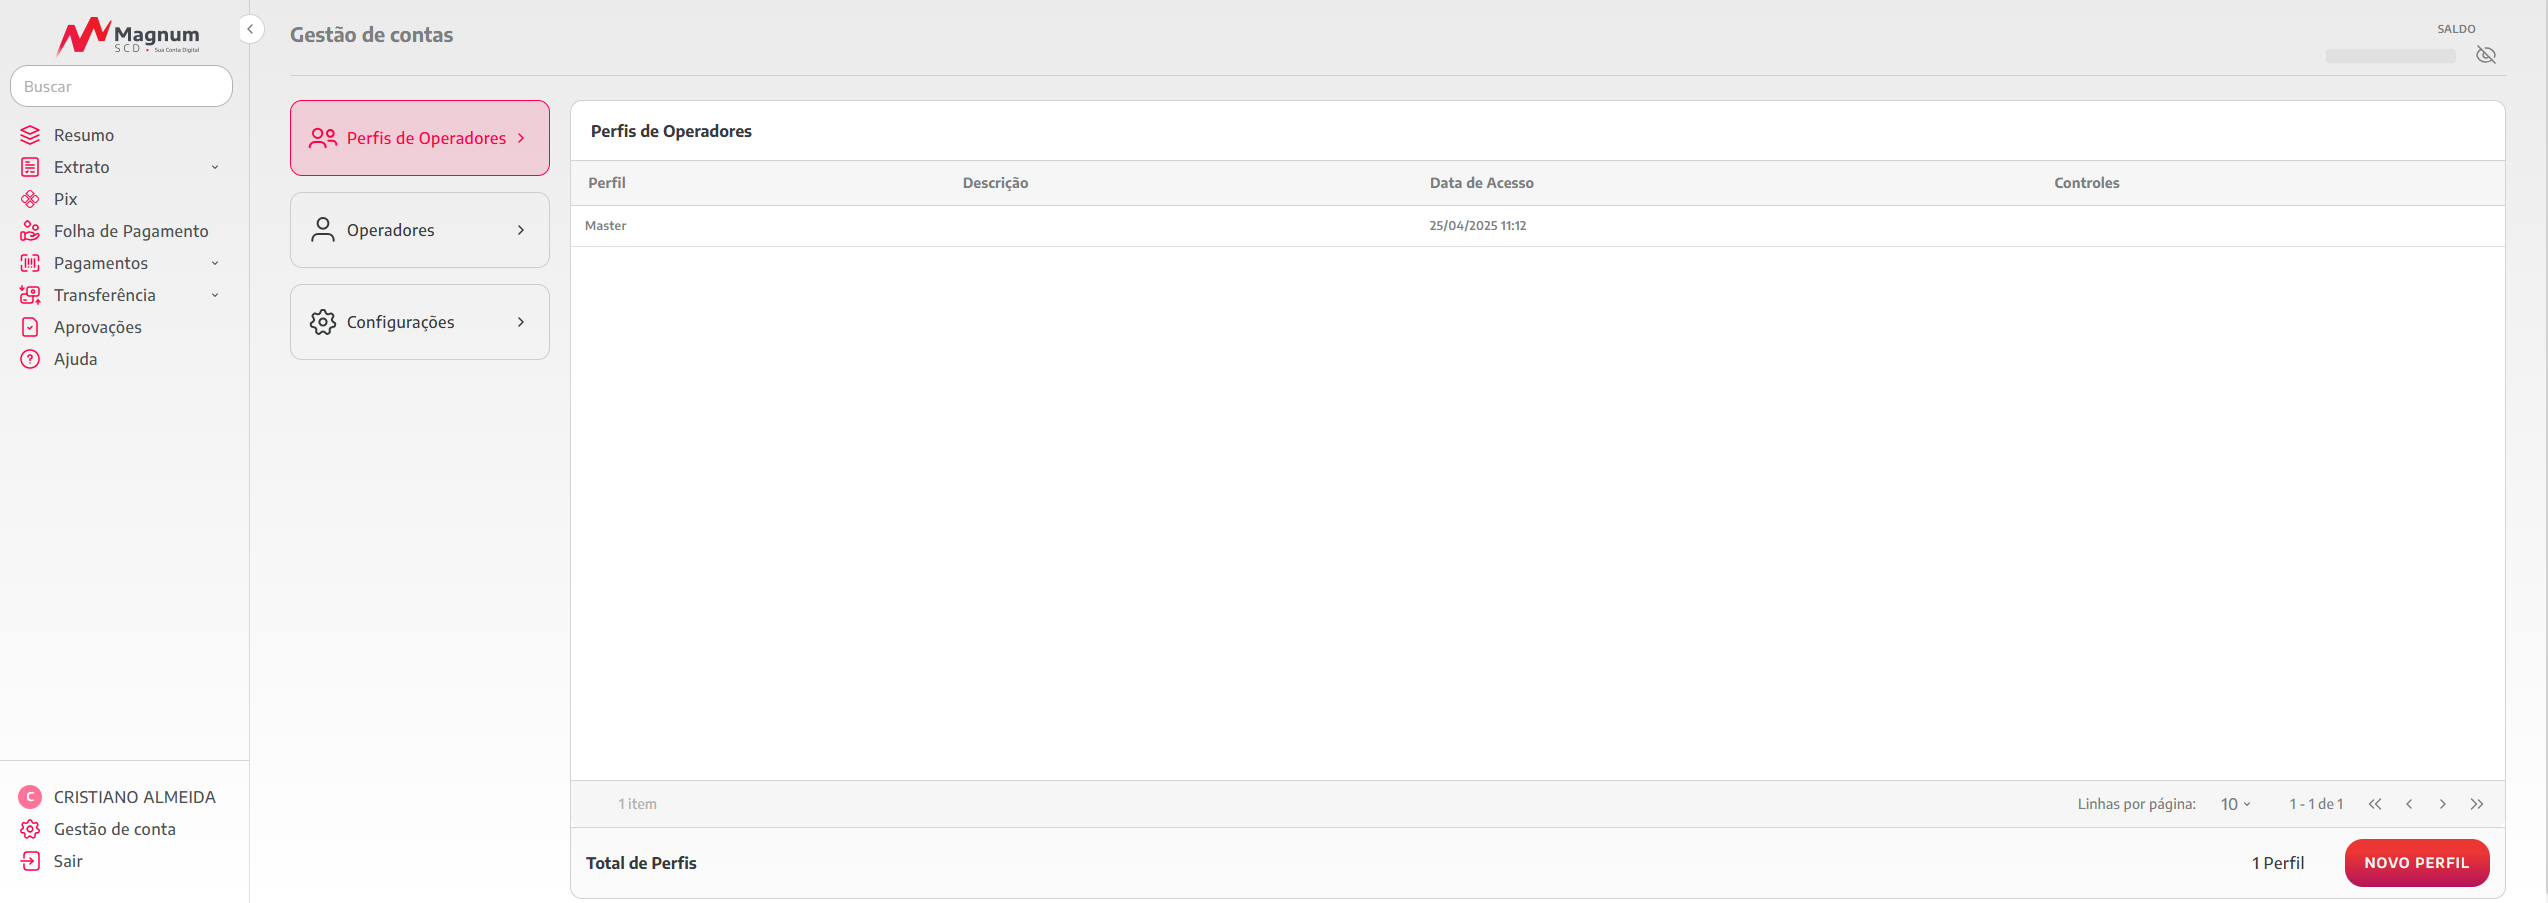Click the '1 Perfil' total text

pos(2278,863)
